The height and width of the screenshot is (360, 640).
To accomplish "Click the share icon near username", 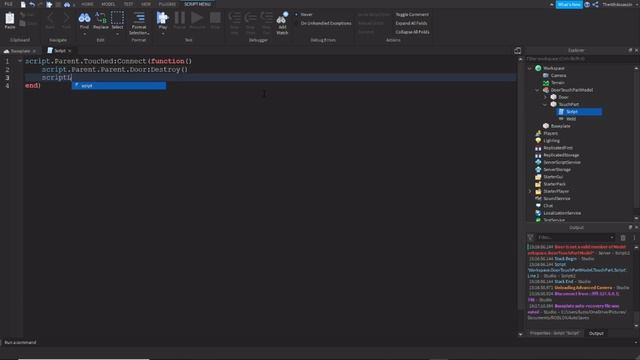I will [596, 4].
